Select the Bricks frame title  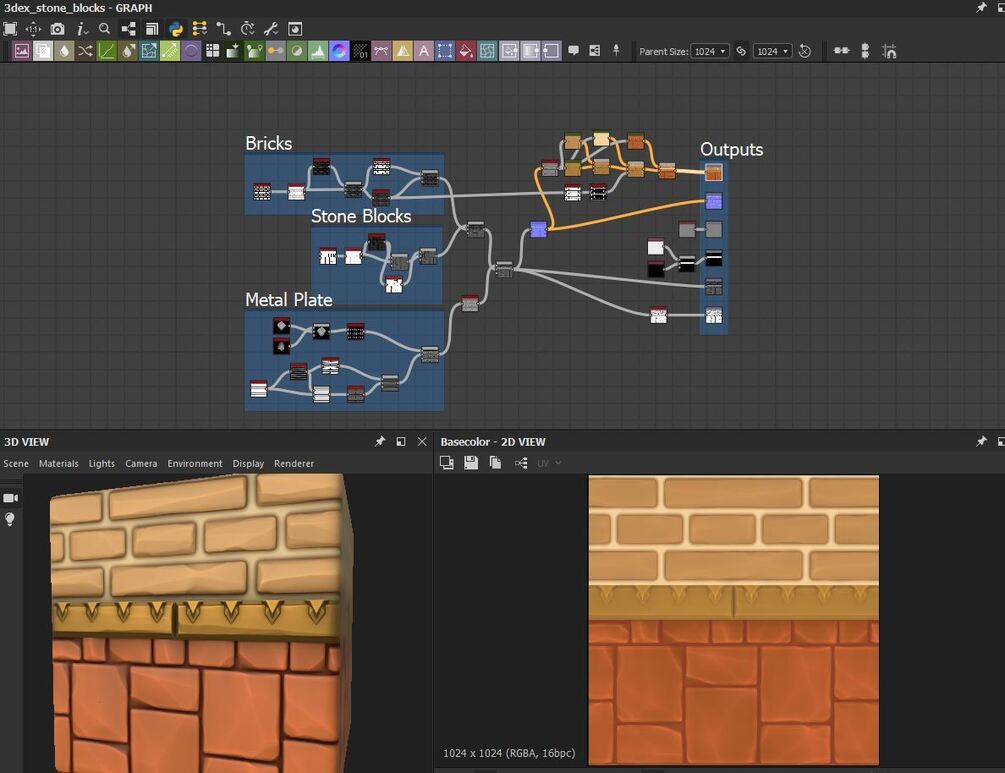point(269,143)
